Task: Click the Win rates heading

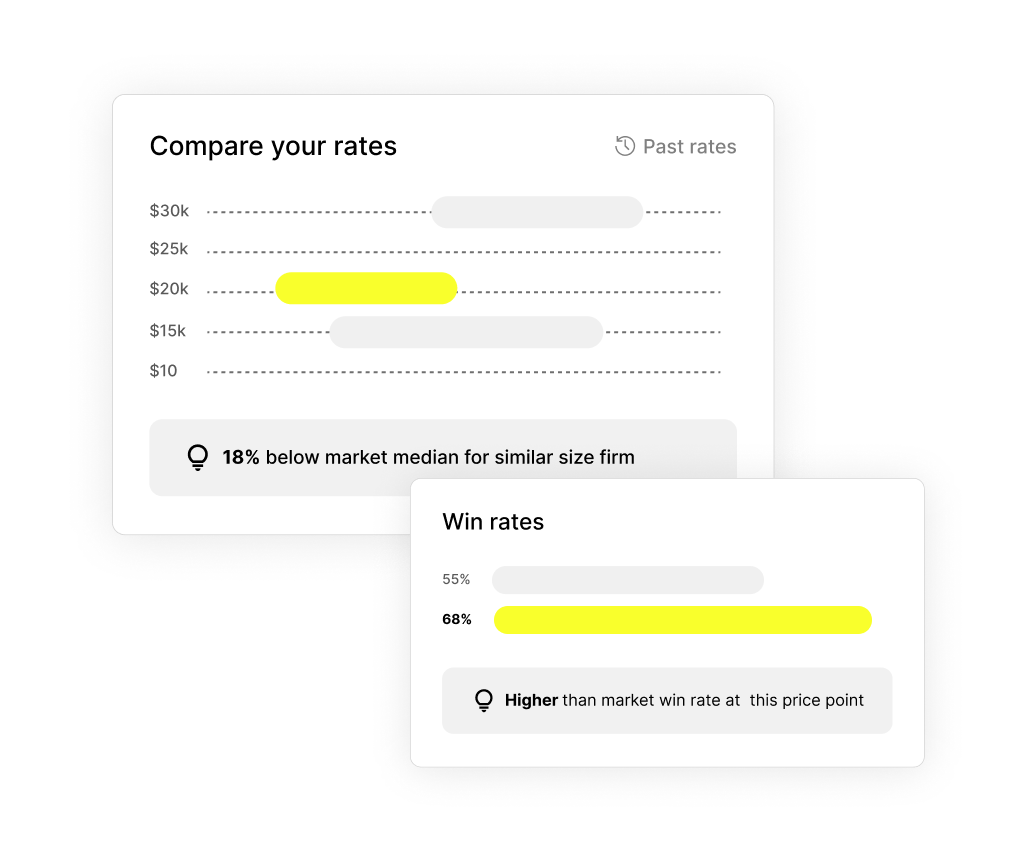Action: coord(493,522)
